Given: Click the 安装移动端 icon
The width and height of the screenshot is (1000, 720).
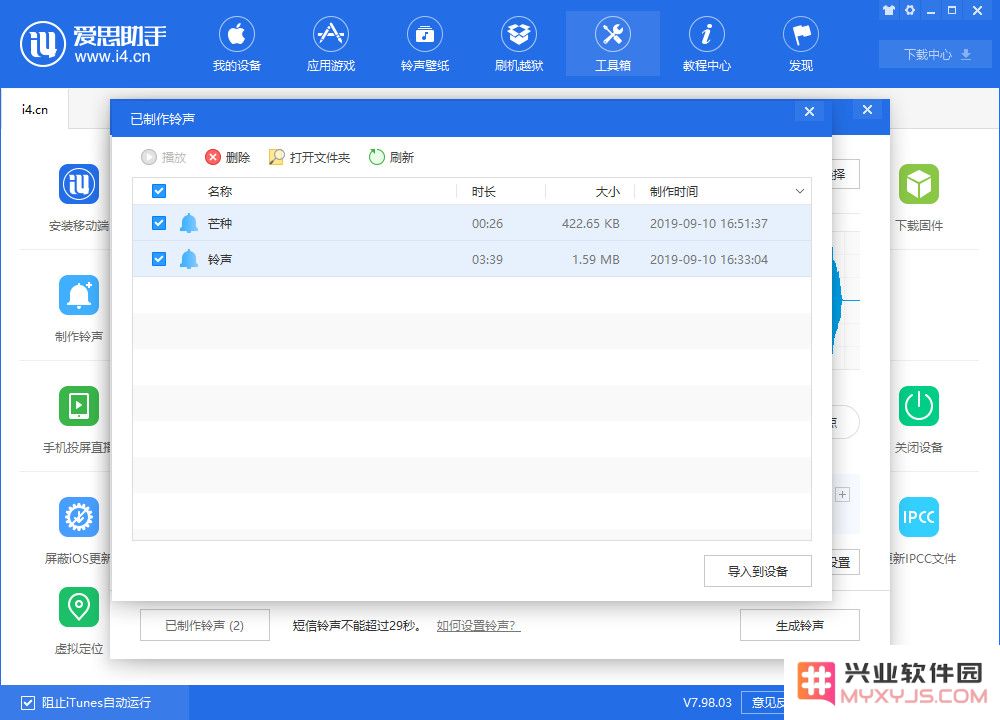Looking at the screenshot, I should (x=79, y=184).
